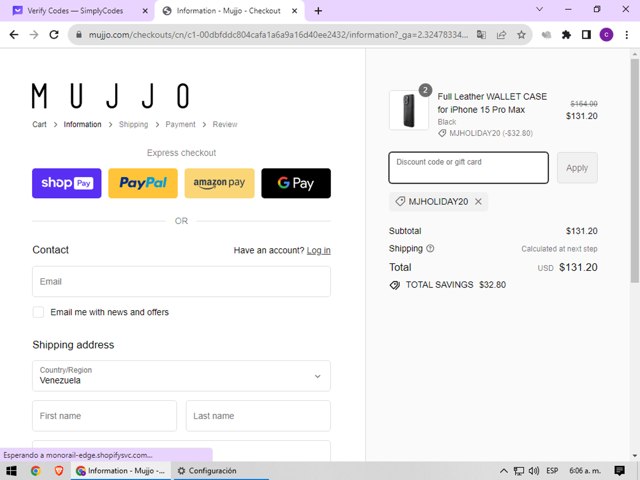Bookmark this page with the star icon
640x480 pixels.
click(x=521, y=35)
